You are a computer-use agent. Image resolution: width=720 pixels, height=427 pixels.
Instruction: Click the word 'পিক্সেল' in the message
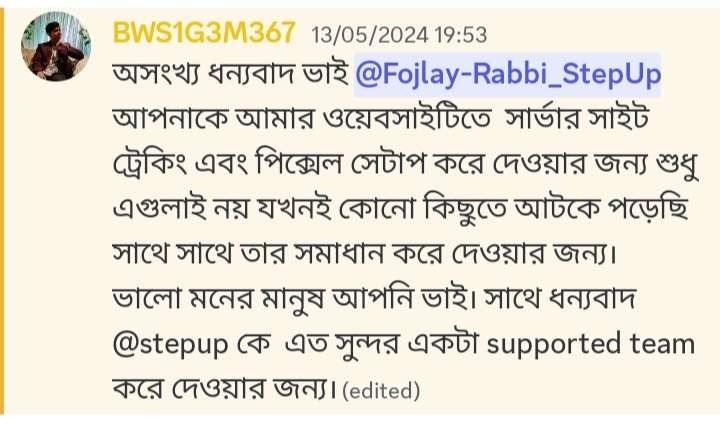click(299, 163)
